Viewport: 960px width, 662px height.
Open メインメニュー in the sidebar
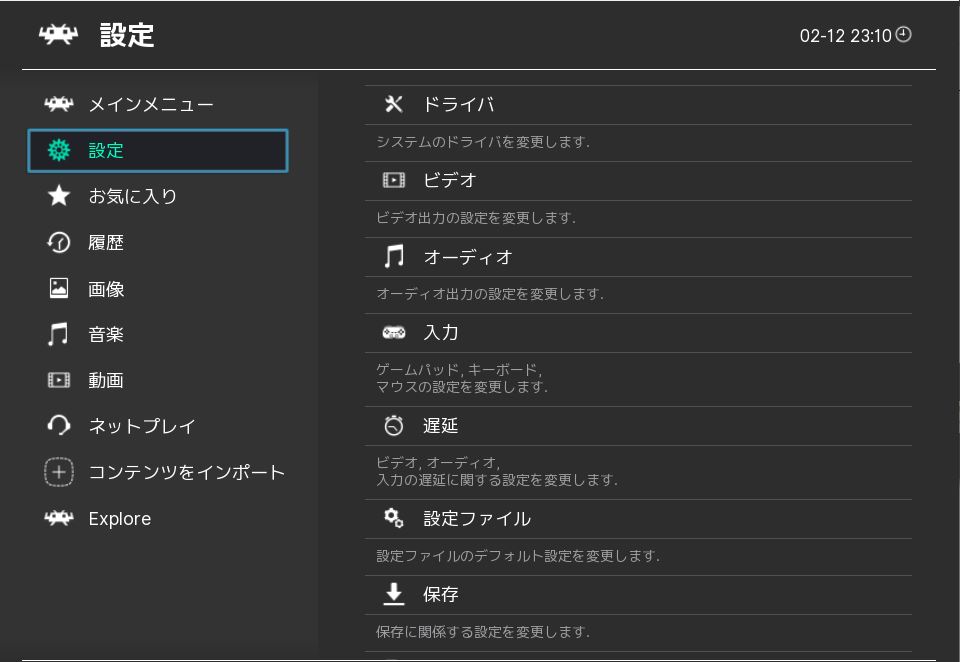coord(150,105)
